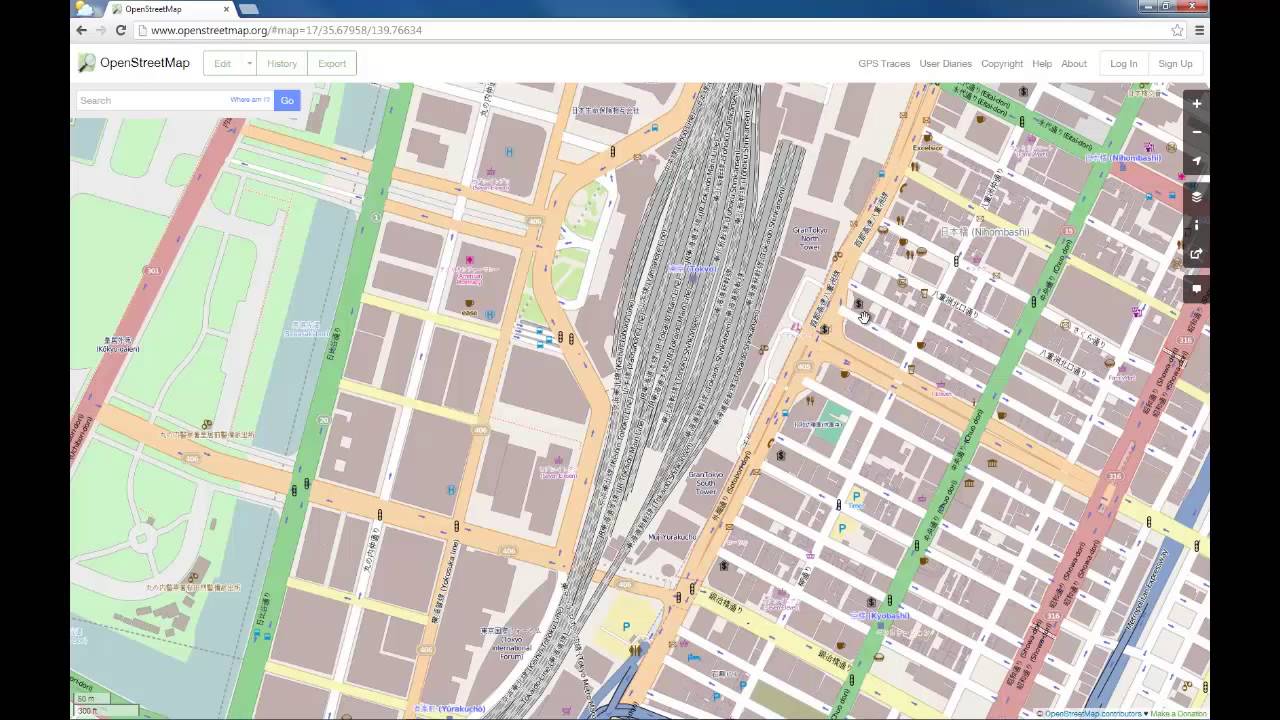Open the Chrome menu hamburger icon
The width and height of the screenshot is (1280, 720).
pos(1199,30)
